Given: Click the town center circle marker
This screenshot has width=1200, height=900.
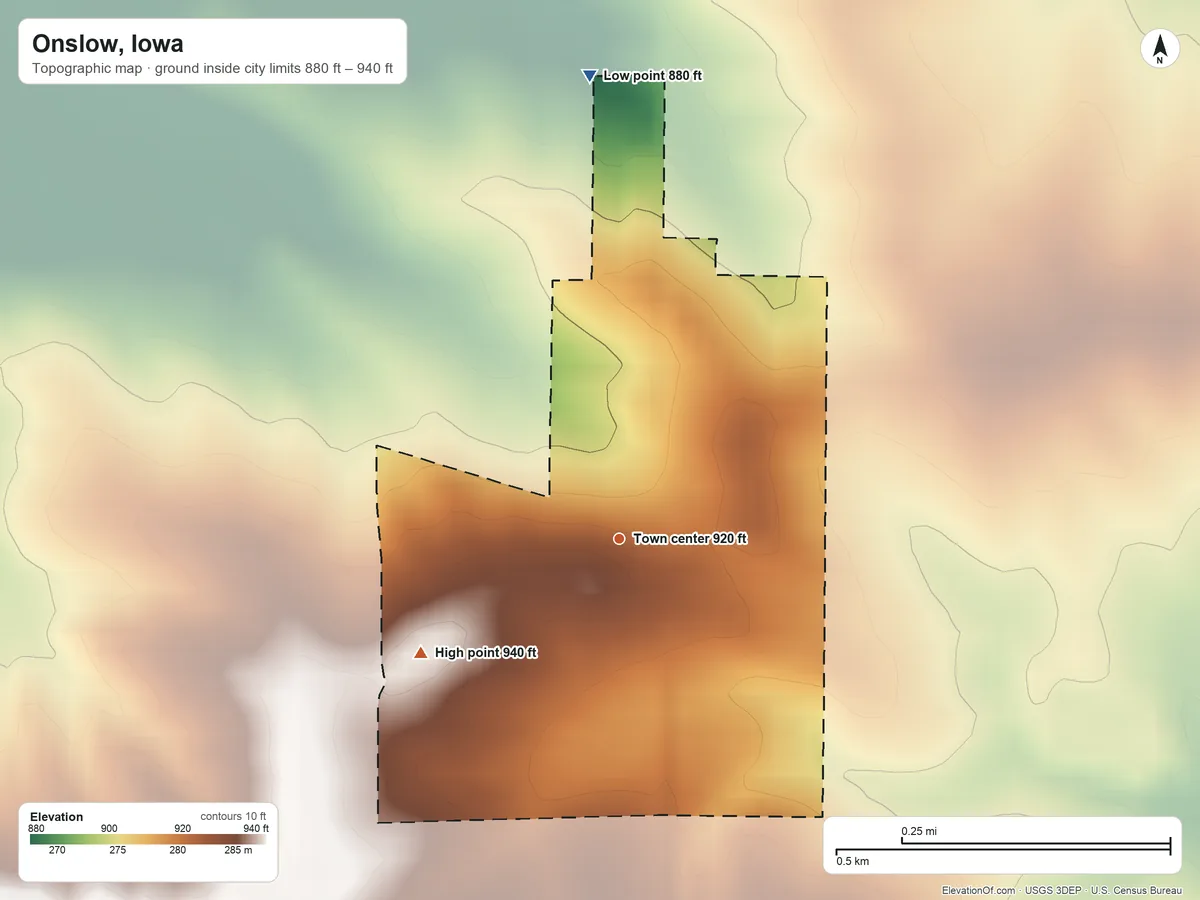Looking at the screenshot, I should [x=619, y=539].
